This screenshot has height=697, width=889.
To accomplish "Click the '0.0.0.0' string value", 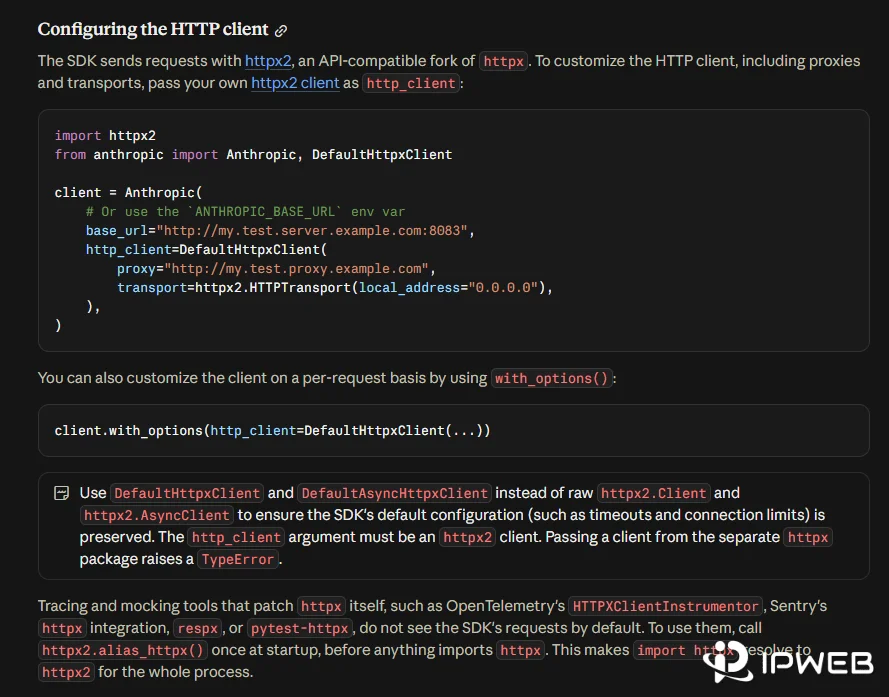I will [502, 288].
